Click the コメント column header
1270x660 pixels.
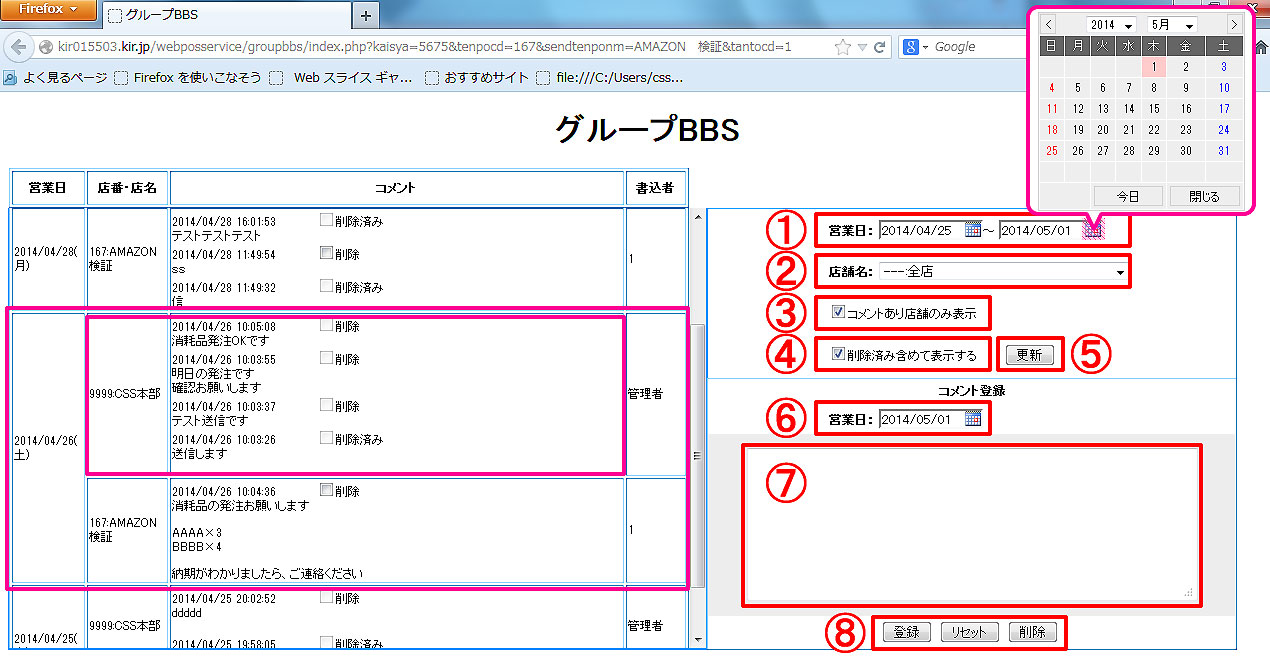396,188
